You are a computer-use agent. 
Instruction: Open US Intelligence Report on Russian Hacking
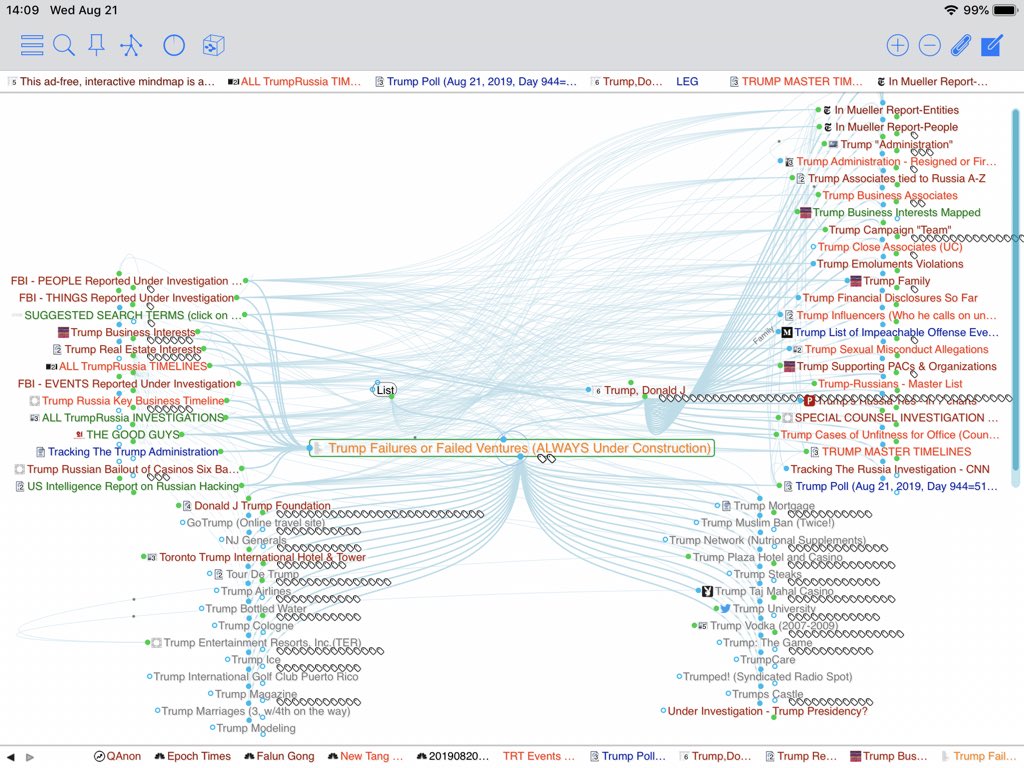tap(127, 487)
